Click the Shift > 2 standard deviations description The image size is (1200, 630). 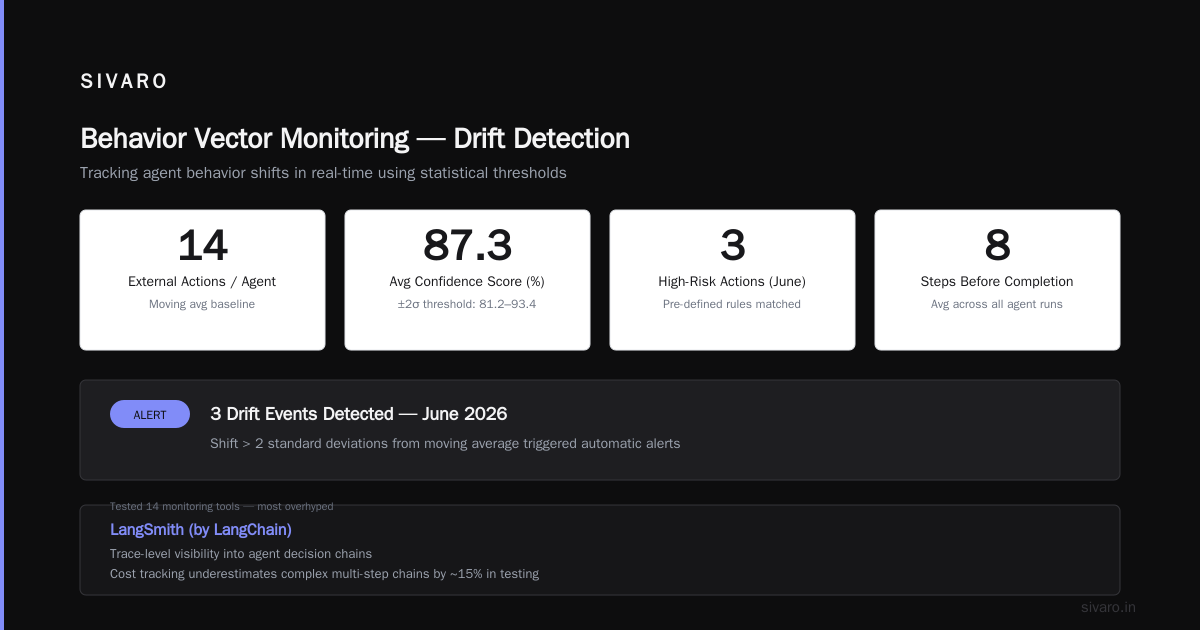point(445,443)
